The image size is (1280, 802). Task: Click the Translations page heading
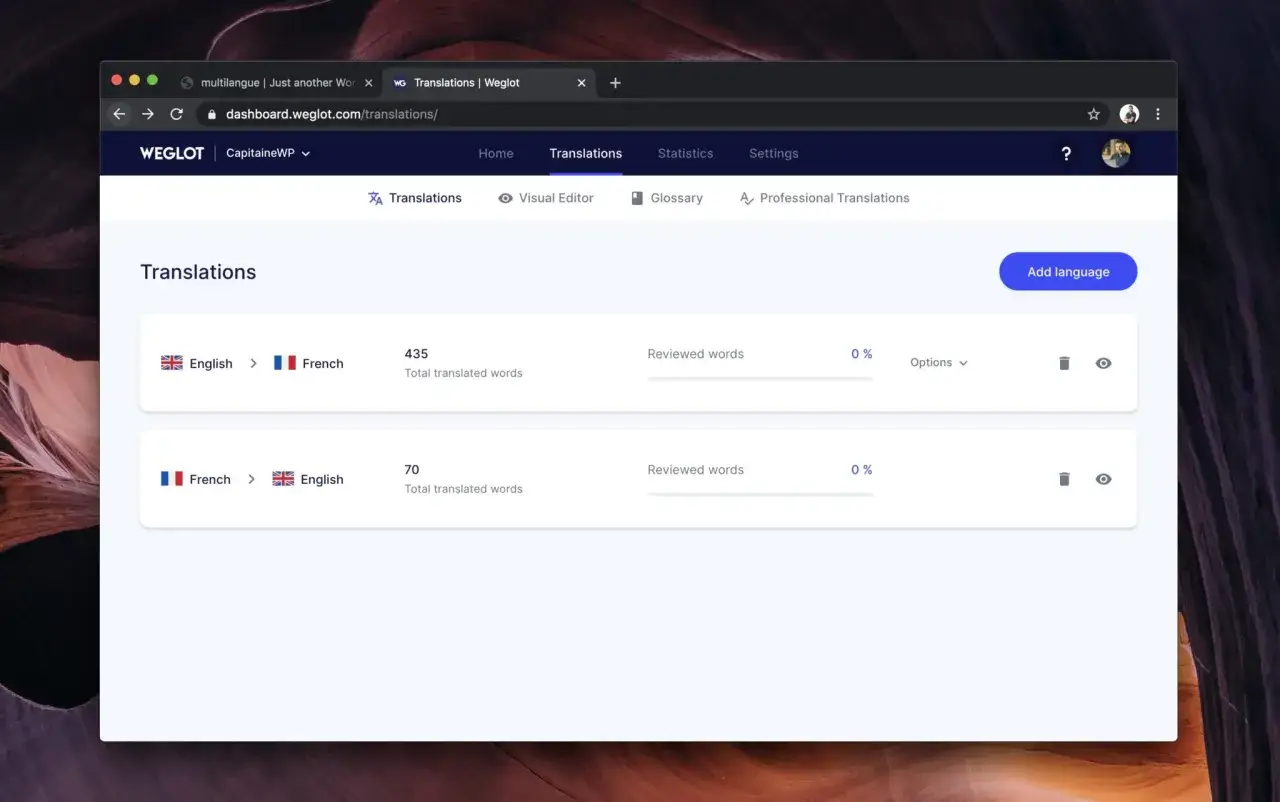(x=198, y=272)
